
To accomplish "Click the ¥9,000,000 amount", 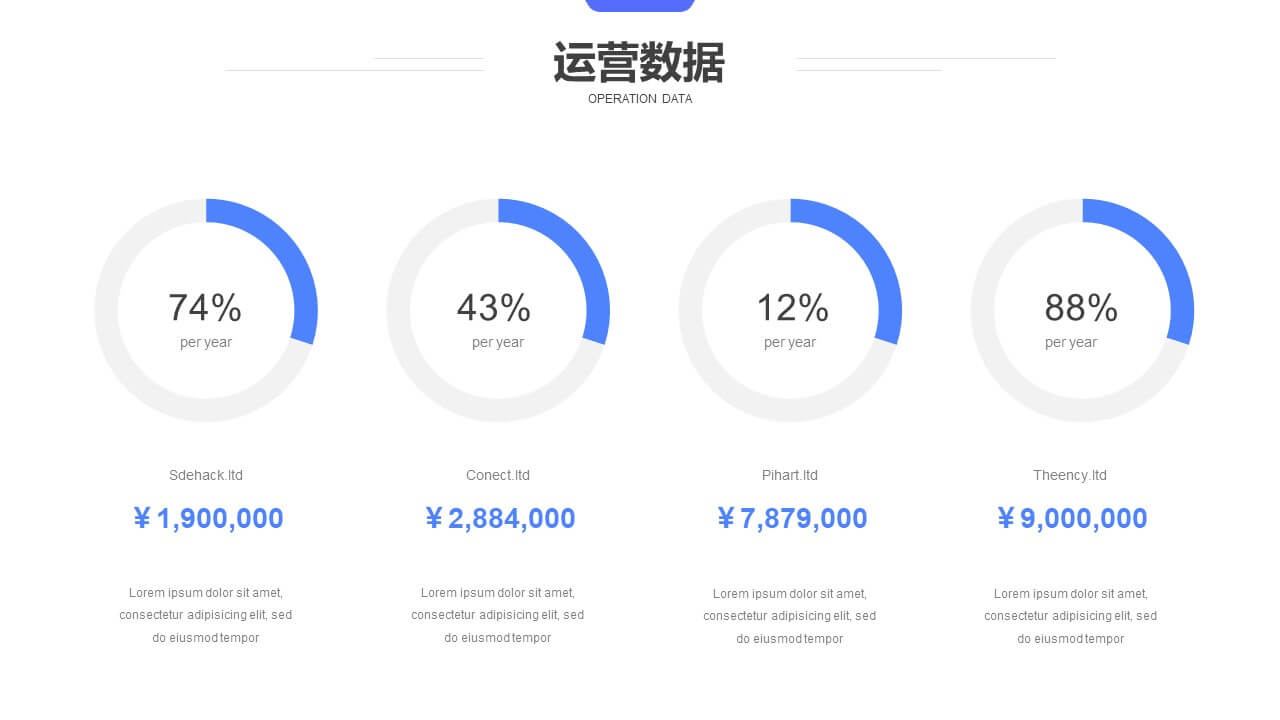I will coord(1072,518).
